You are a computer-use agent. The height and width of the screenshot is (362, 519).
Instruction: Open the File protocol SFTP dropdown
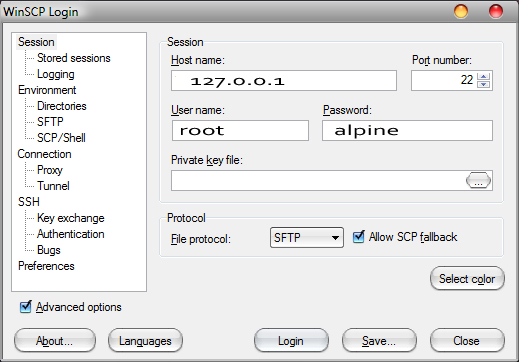click(307, 238)
